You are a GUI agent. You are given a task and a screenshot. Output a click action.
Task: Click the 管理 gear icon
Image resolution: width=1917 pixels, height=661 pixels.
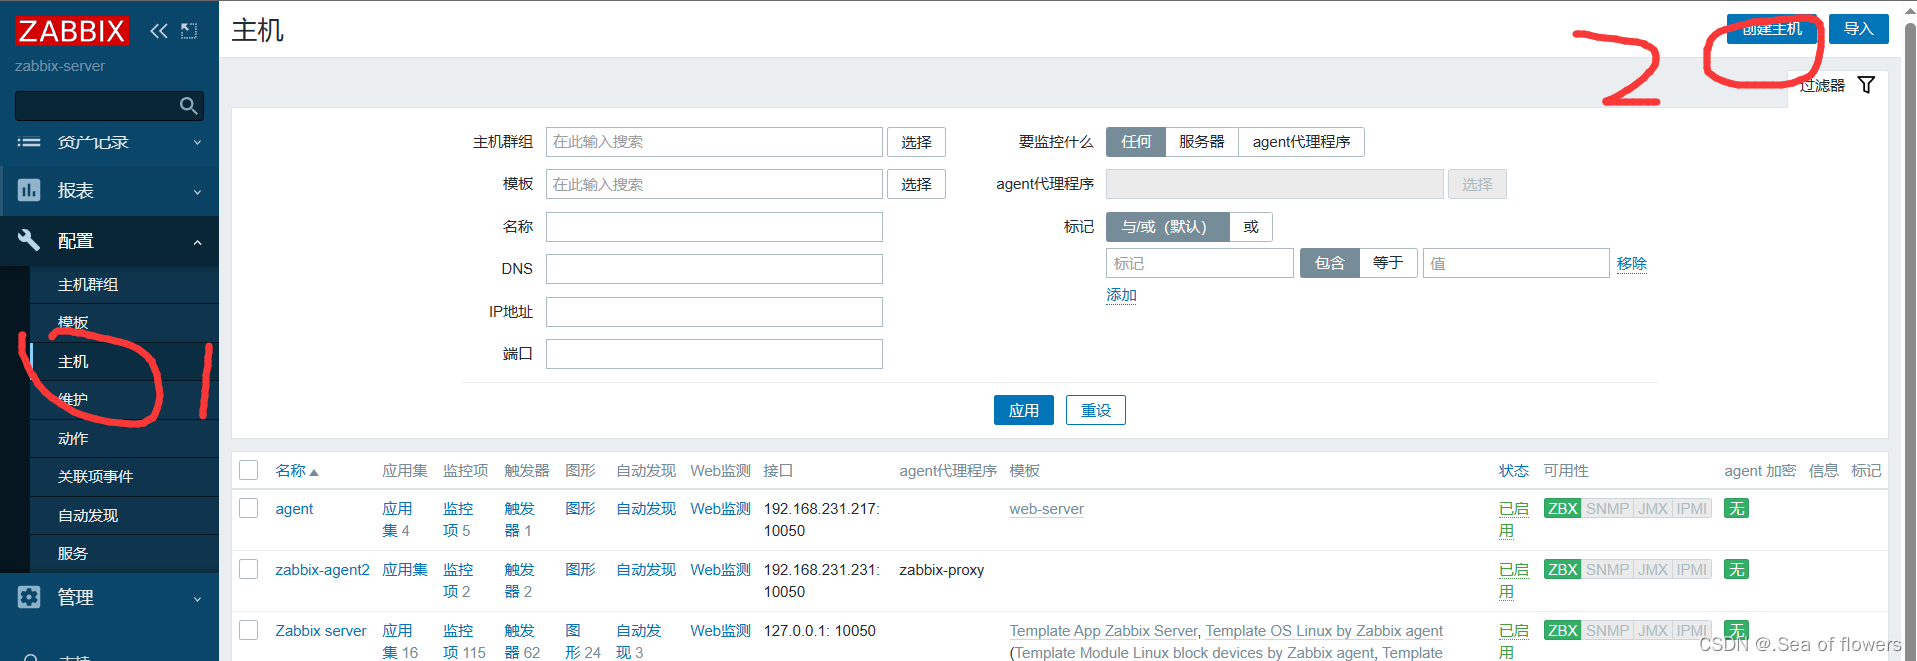point(29,597)
